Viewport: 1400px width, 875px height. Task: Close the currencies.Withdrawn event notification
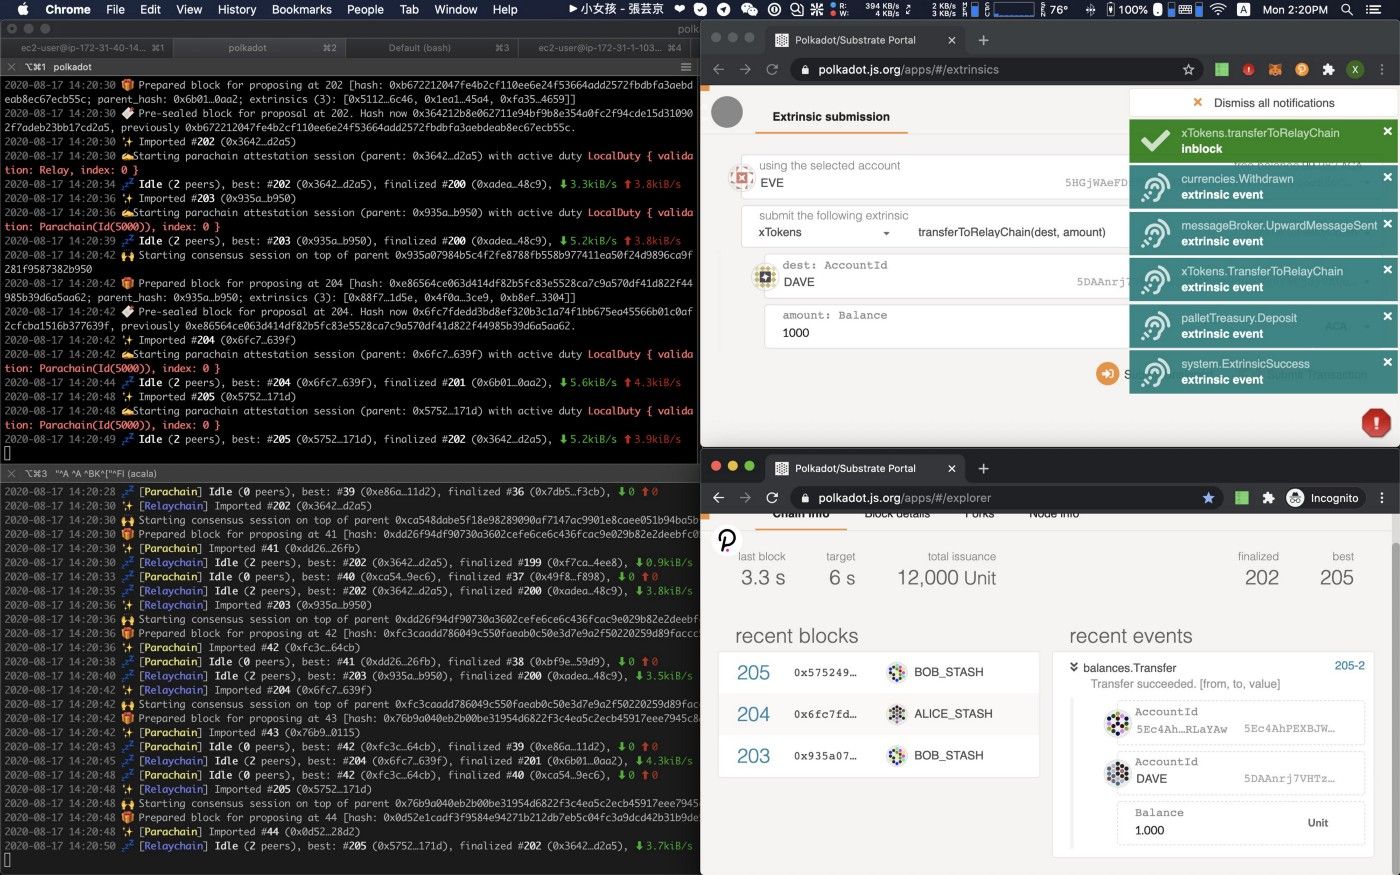(1387, 178)
